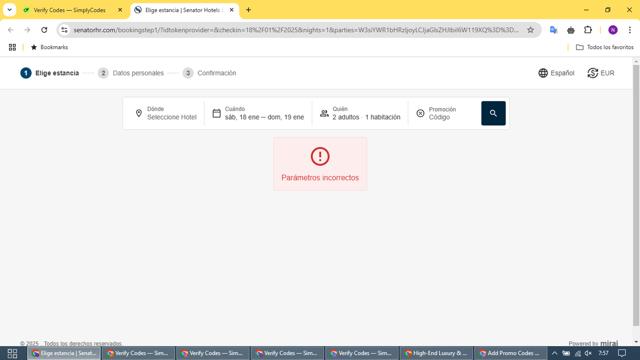Screen dimensions: 640x360
Task: Click the dark search magnifier button
Action: (493, 113)
